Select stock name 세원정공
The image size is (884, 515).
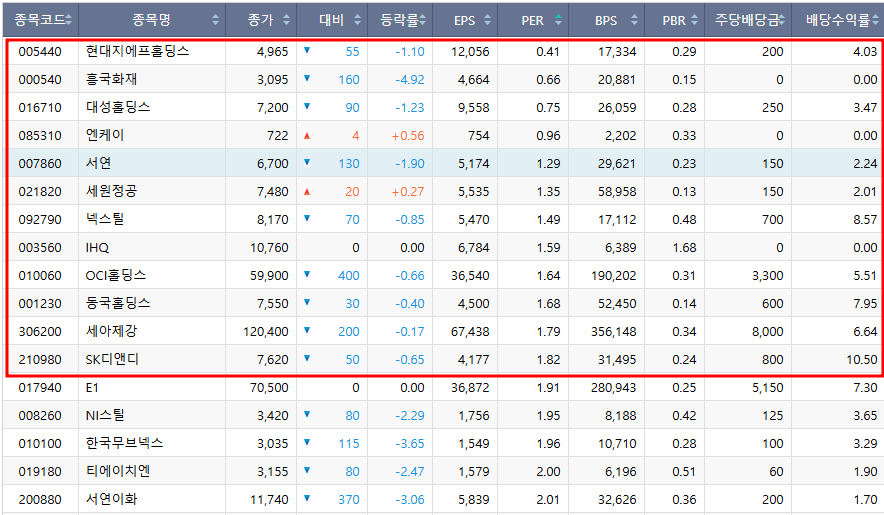(x=111, y=191)
